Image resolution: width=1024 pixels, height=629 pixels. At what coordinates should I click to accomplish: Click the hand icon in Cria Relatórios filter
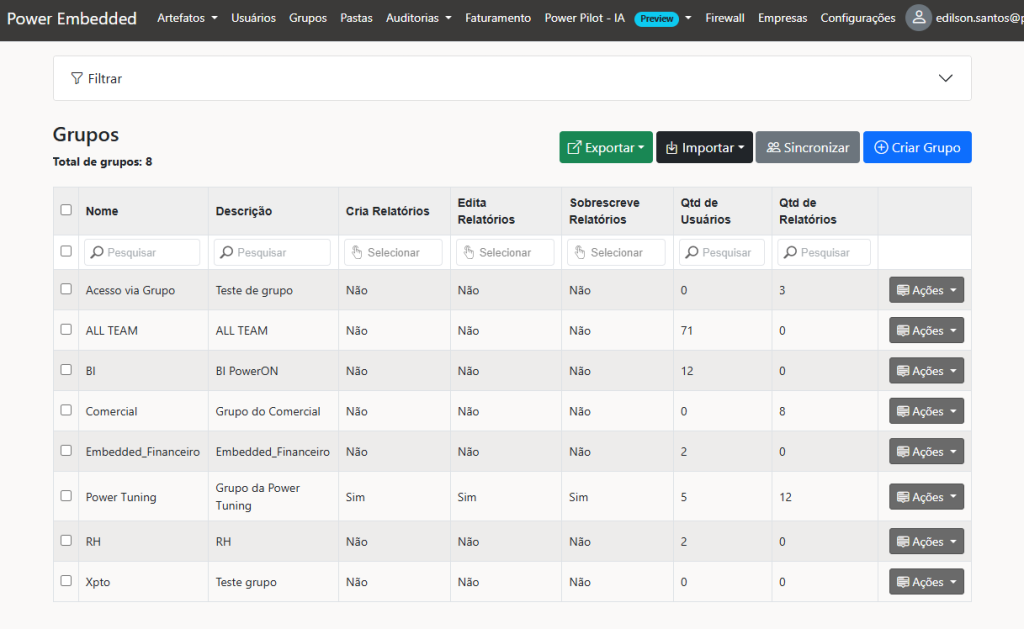click(x=357, y=253)
